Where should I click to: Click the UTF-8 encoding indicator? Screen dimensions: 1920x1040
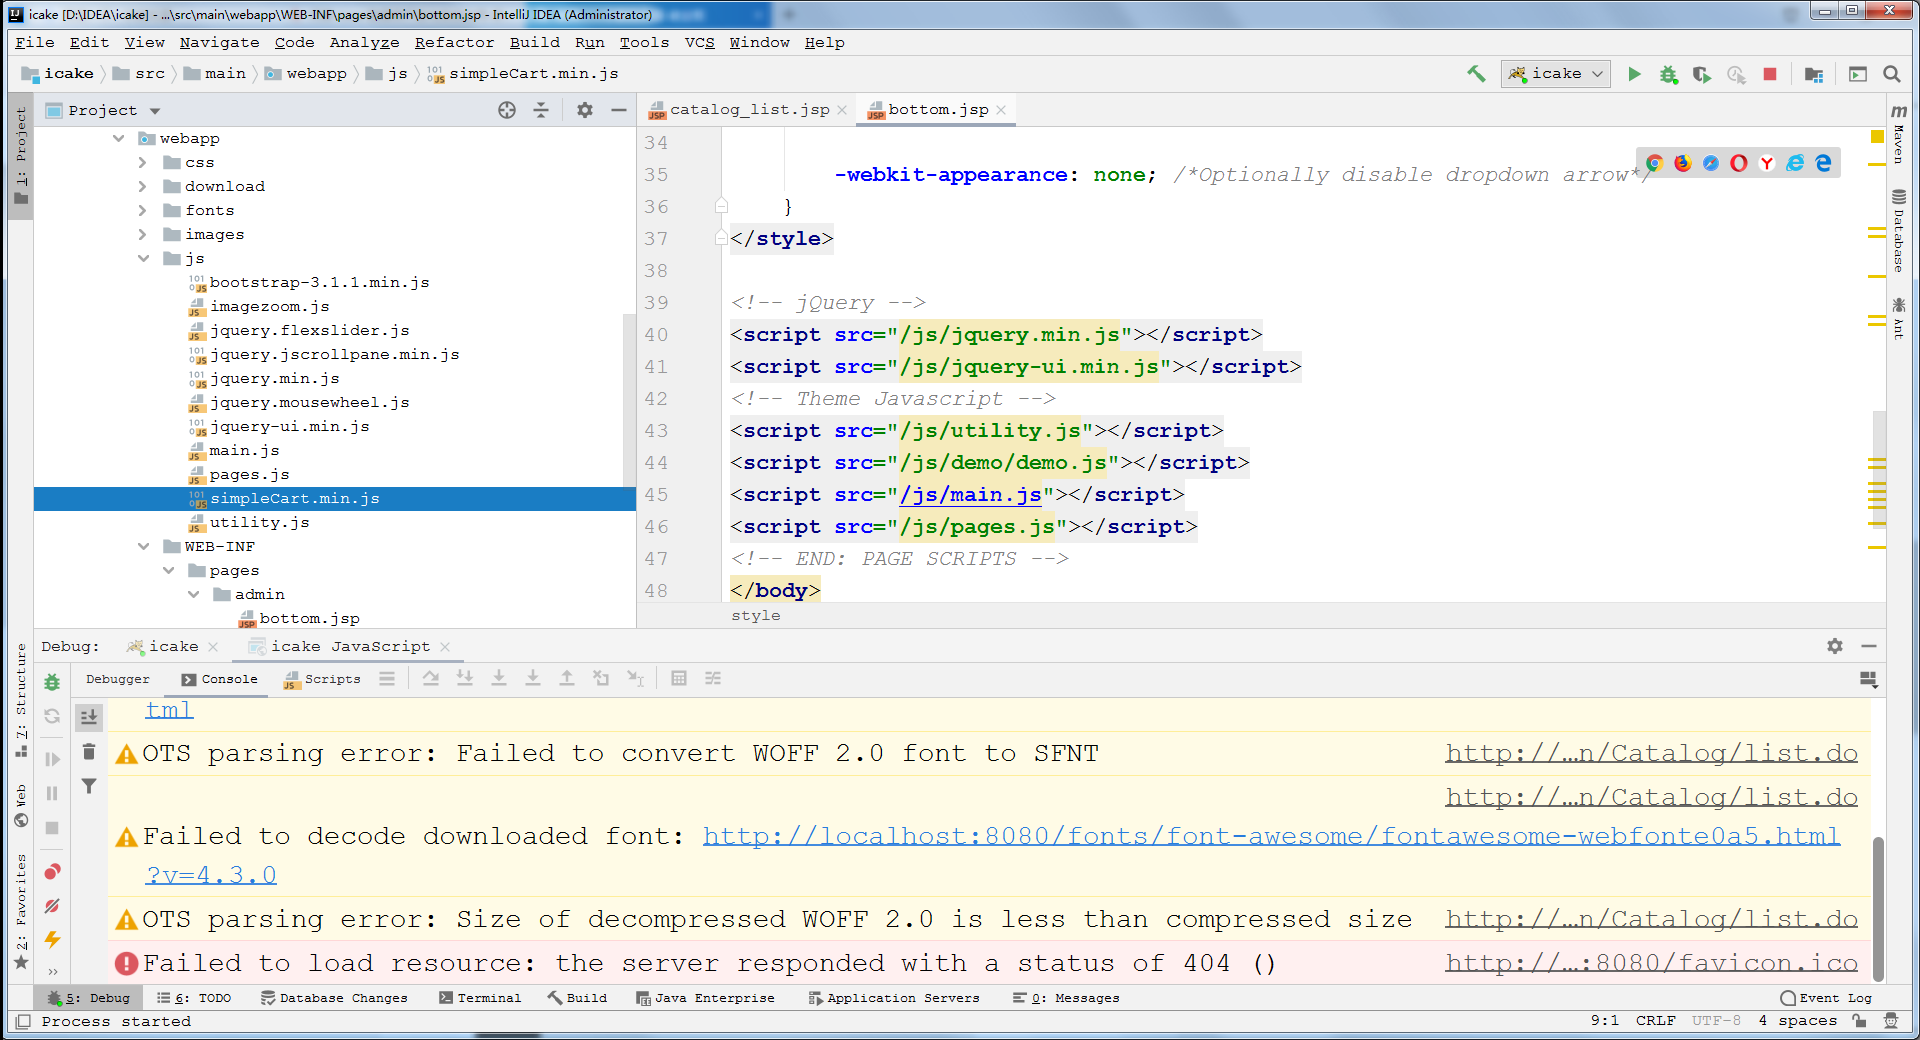[x=1716, y=1021]
